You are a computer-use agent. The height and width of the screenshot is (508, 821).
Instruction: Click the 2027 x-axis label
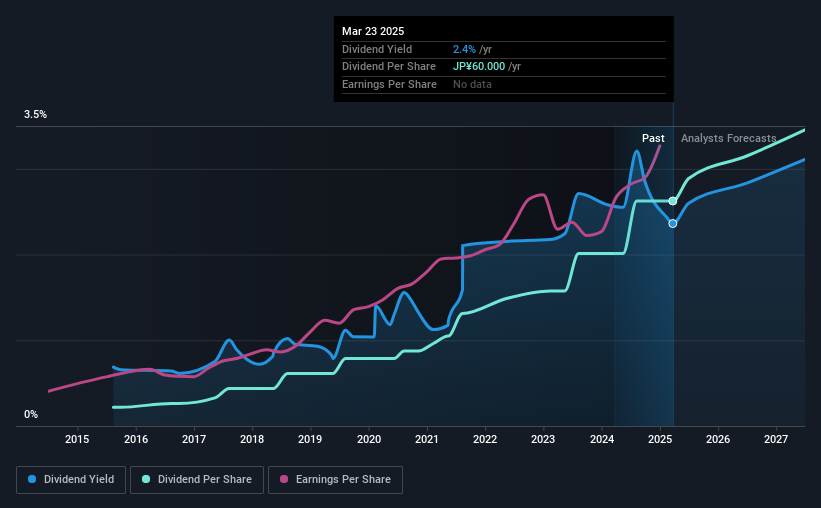pyautogui.click(x=776, y=439)
